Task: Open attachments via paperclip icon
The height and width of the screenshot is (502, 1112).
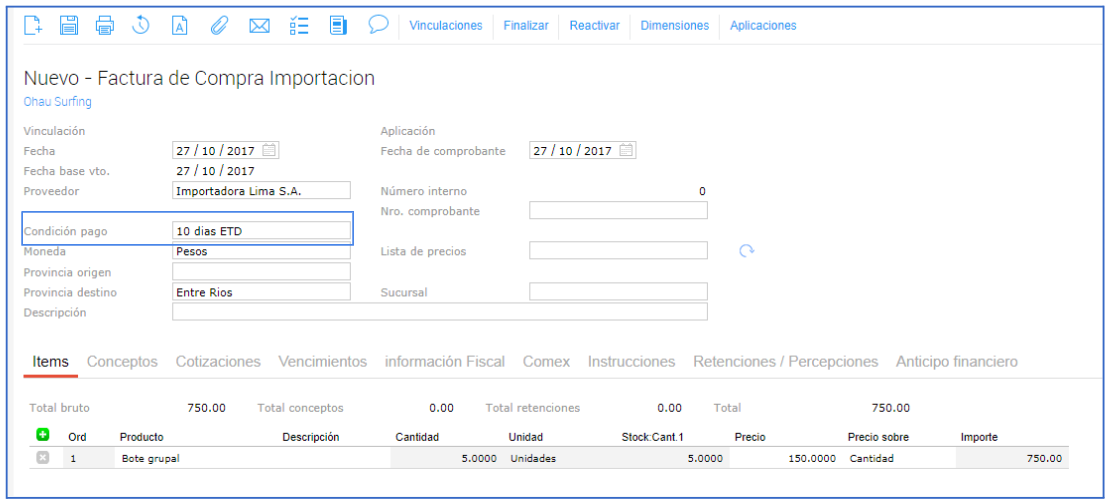Action: (x=220, y=26)
